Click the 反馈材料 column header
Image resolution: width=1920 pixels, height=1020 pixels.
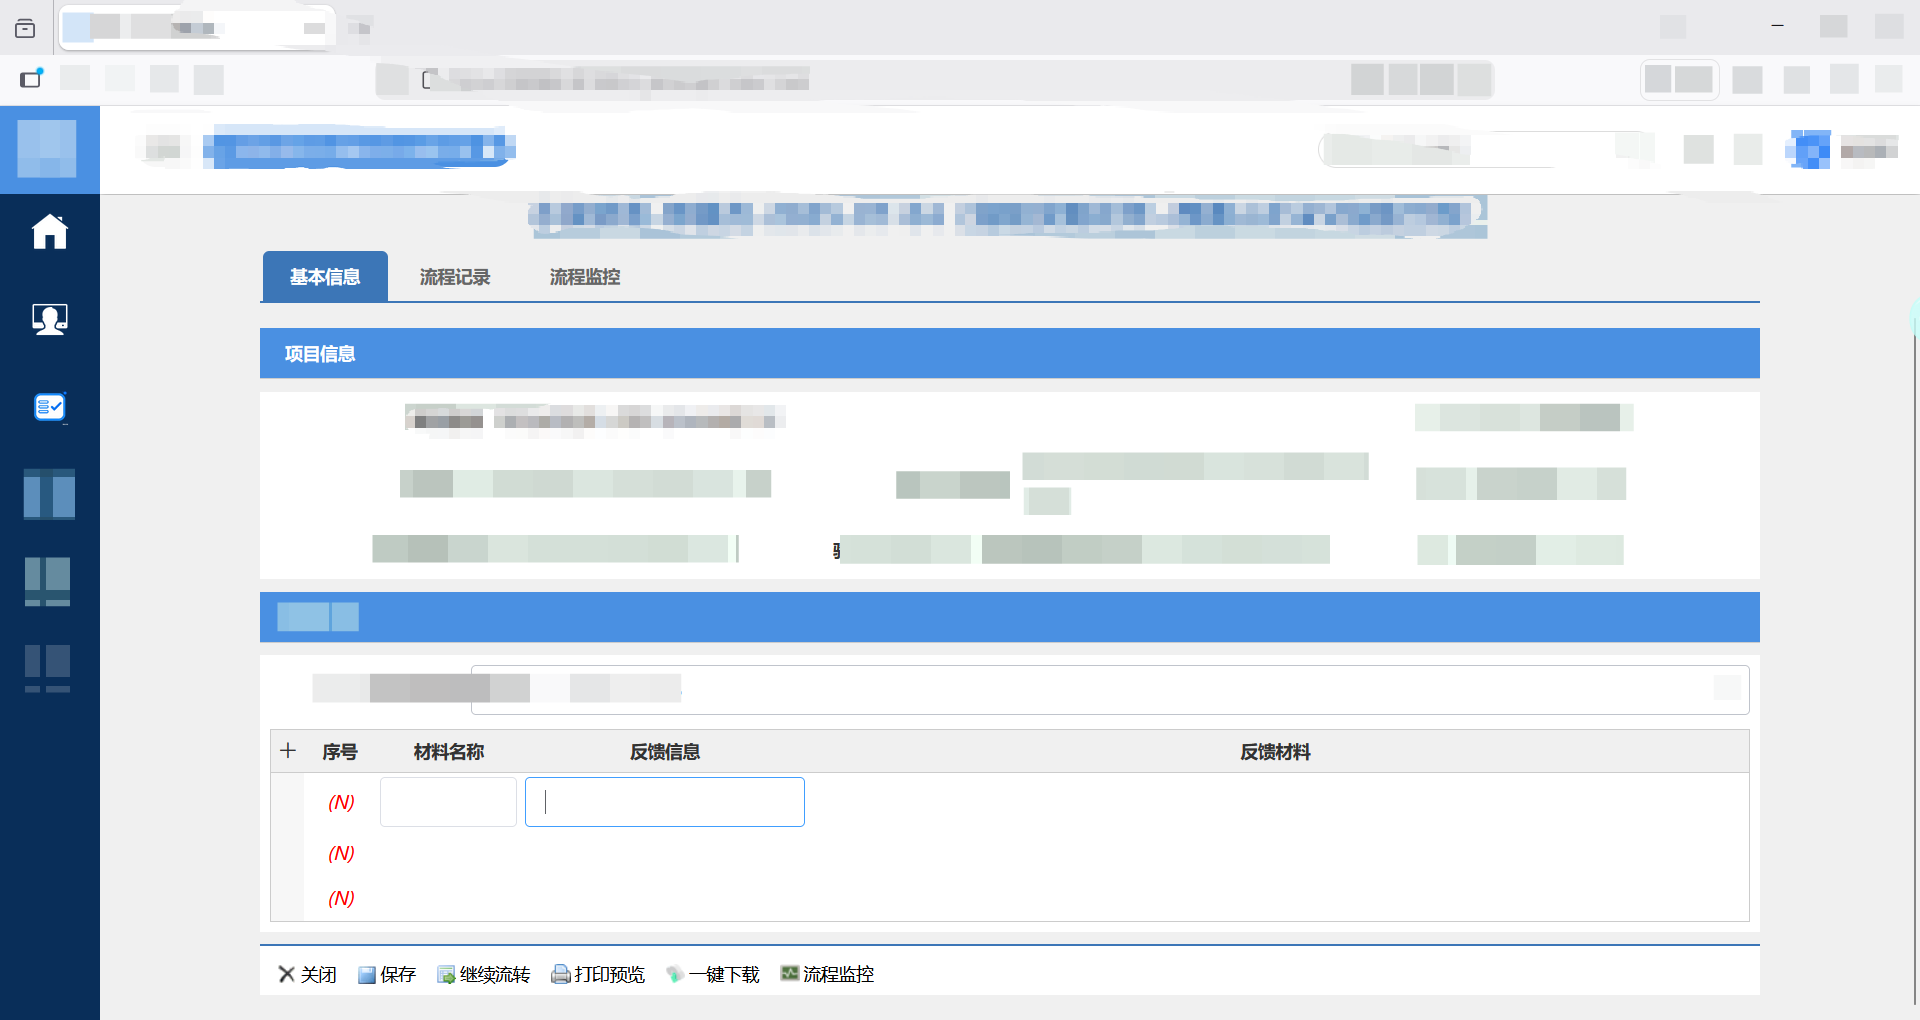pos(1275,752)
